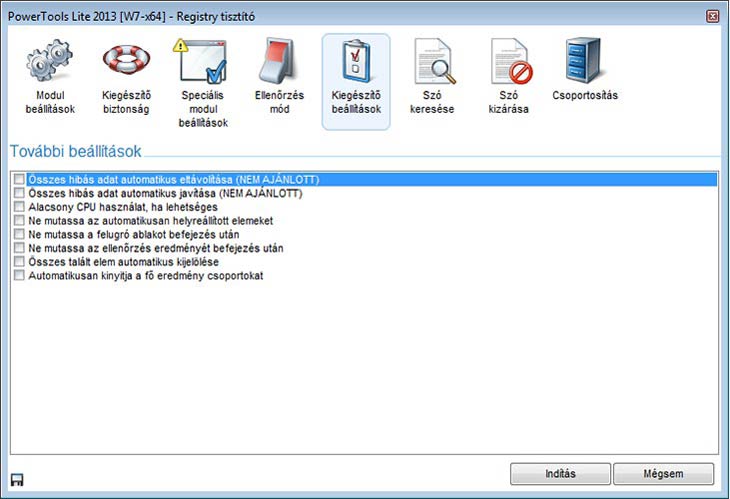Select Ellenőrzés mód switch icon

tap(279, 61)
